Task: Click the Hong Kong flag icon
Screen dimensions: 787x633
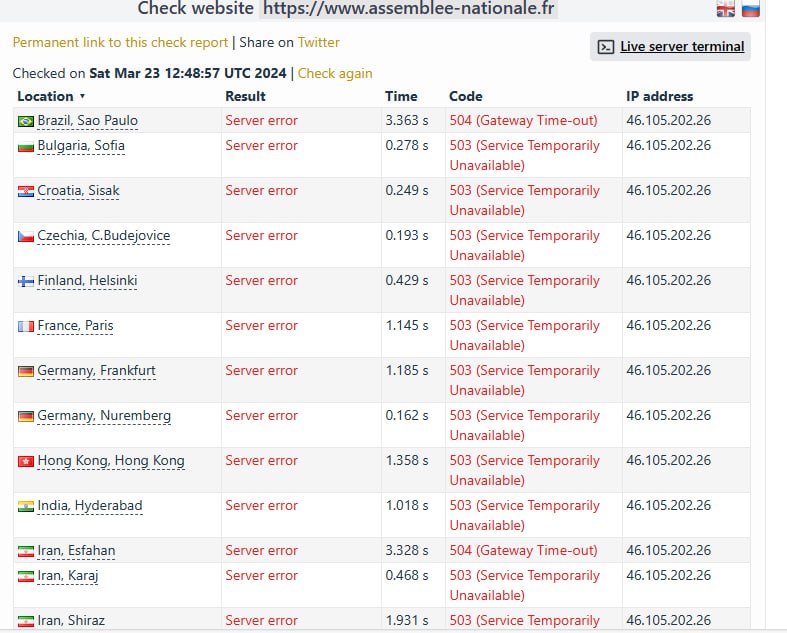Action: [x=26, y=461]
